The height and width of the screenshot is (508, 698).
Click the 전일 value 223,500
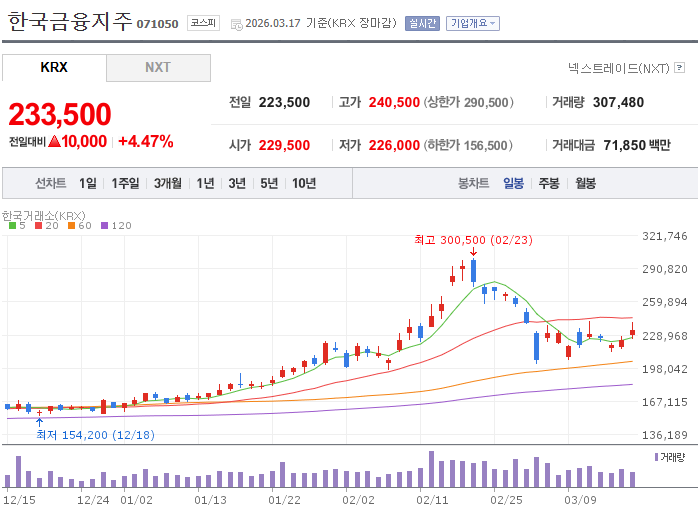pyautogui.click(x=284, y=102)
